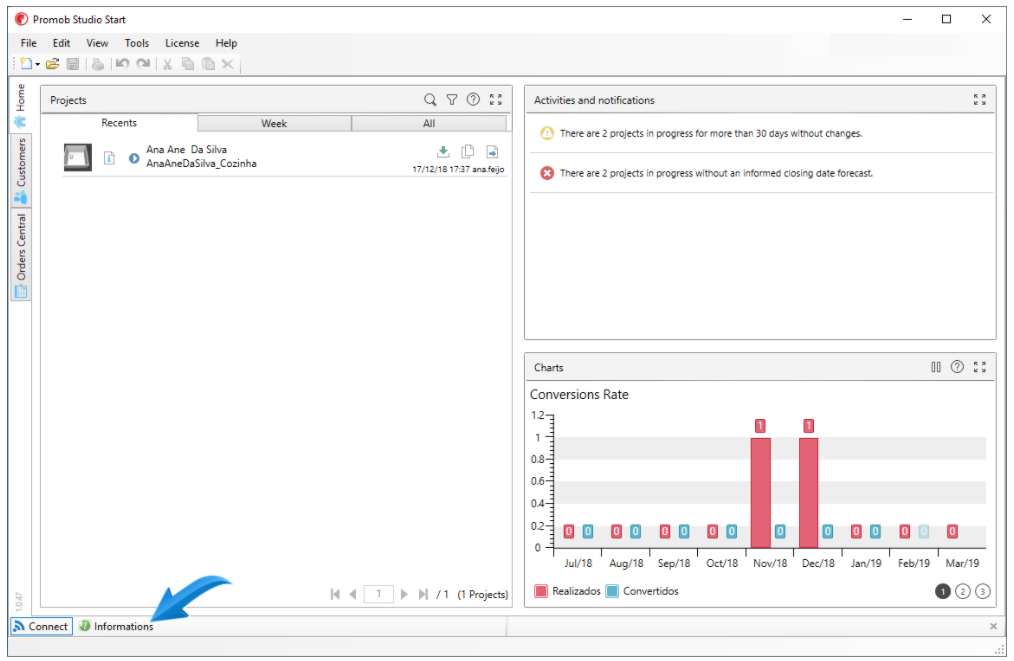Viewport: 1014px width, 661px height.
Task: Open the closing date forecast notification
Action: click(x=716, y=173)
